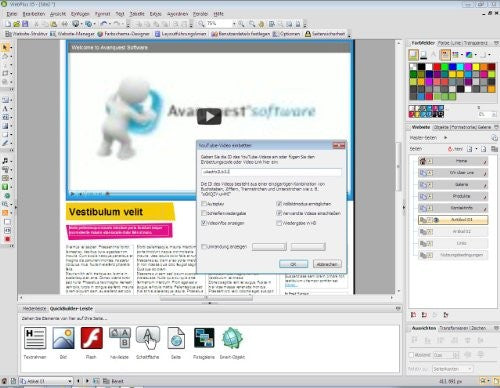Launch the Website-Manager toolbar item
This screenshot has height=388, width=500.
[x=72, y=34]
